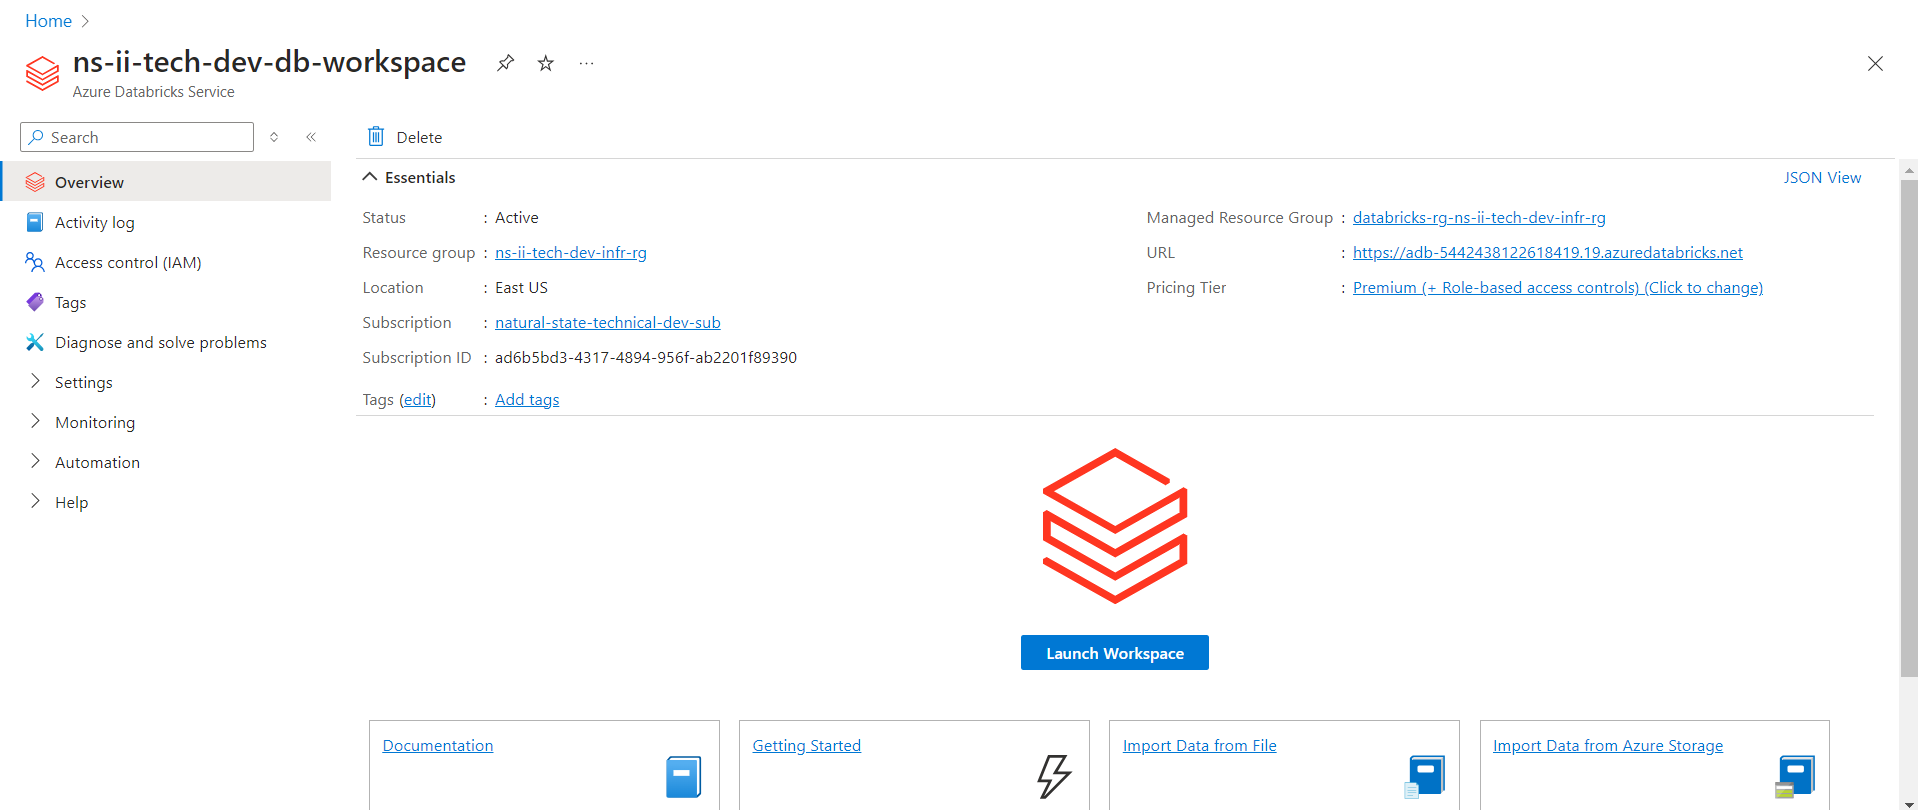Viewport: 1918px width, 810px height.
Task: Open Import Data from Azure Storage
Action: 1608,745
